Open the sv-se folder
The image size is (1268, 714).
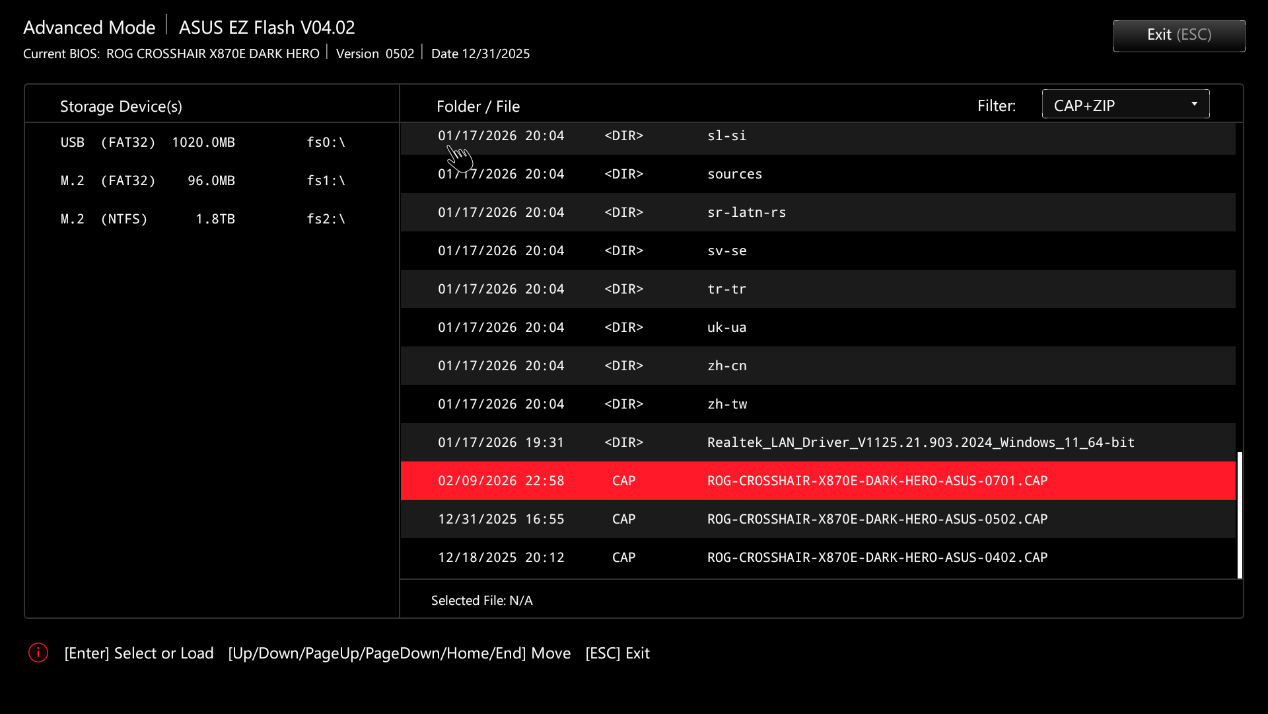coord(727,251)
